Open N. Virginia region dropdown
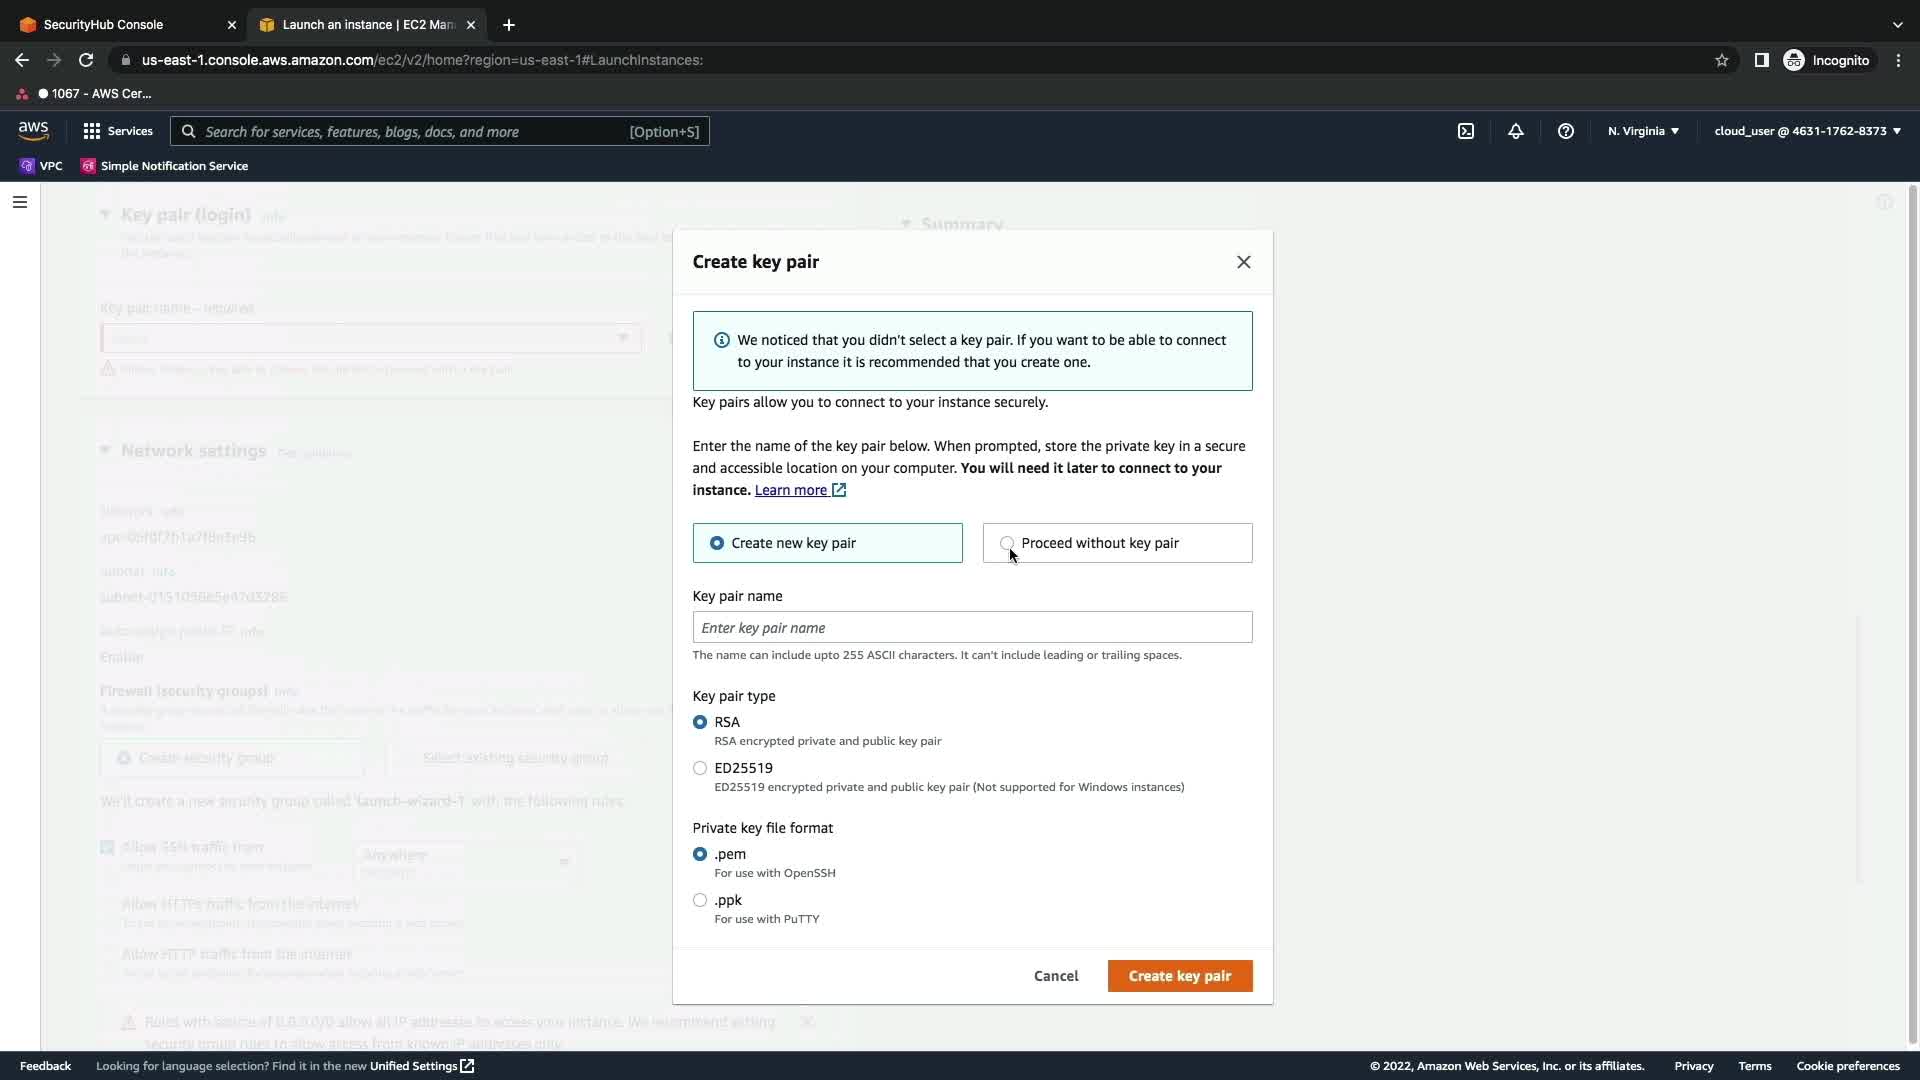The image size is (1920, 1080). tap(1643, 131)
